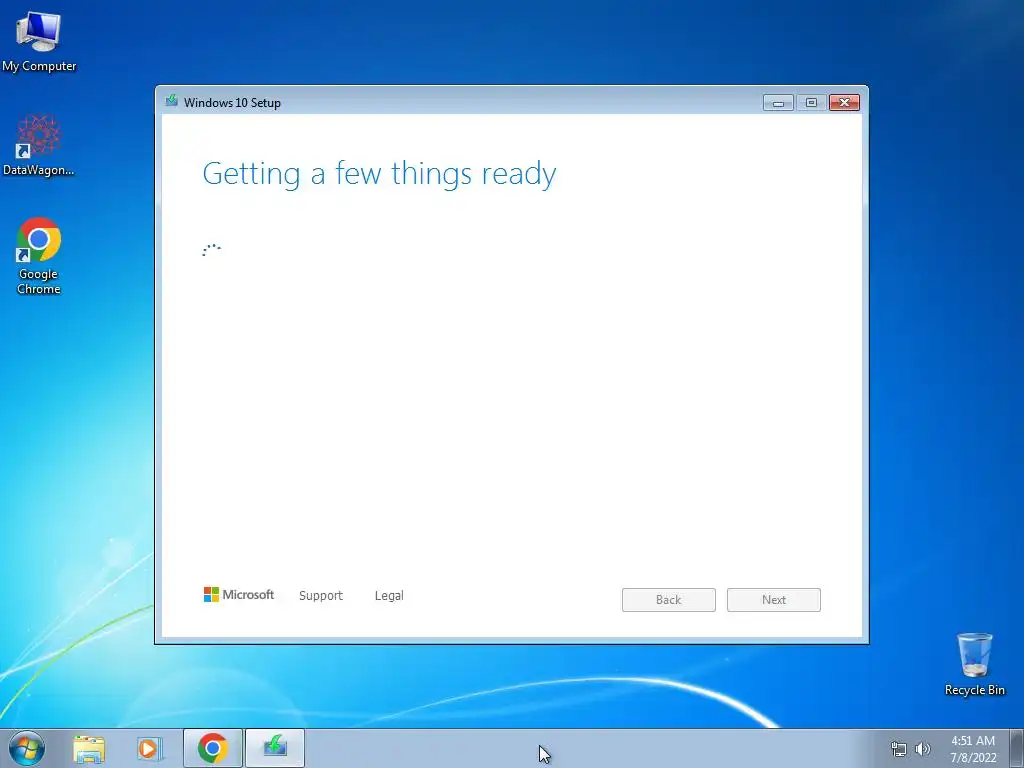The height and width of the screenshot is (768, 1024).
Task: Switch to Chrome in taskbar
Action: [x=212, y=748]
